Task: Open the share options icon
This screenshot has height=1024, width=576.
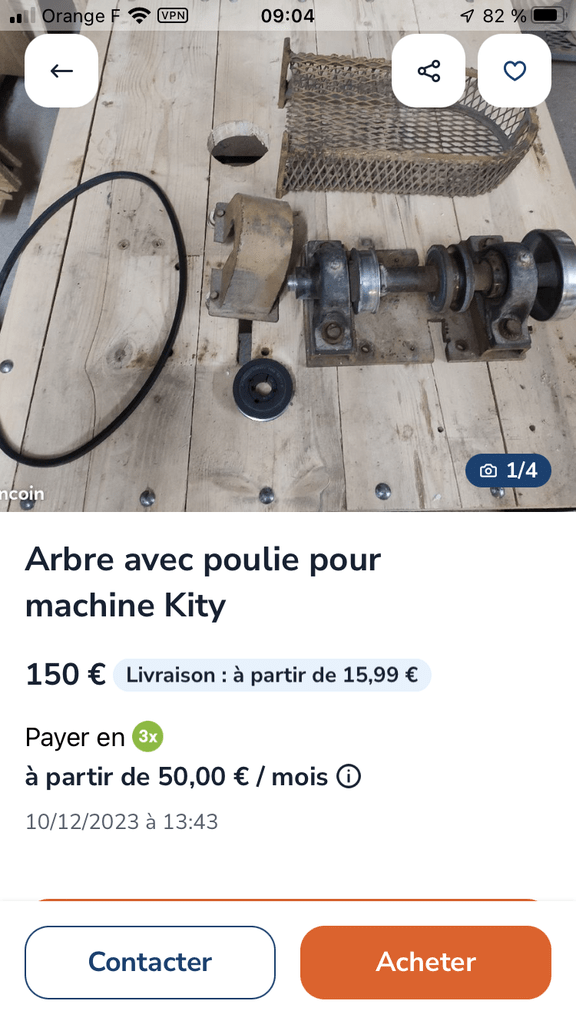Action: tap(428, 71)
